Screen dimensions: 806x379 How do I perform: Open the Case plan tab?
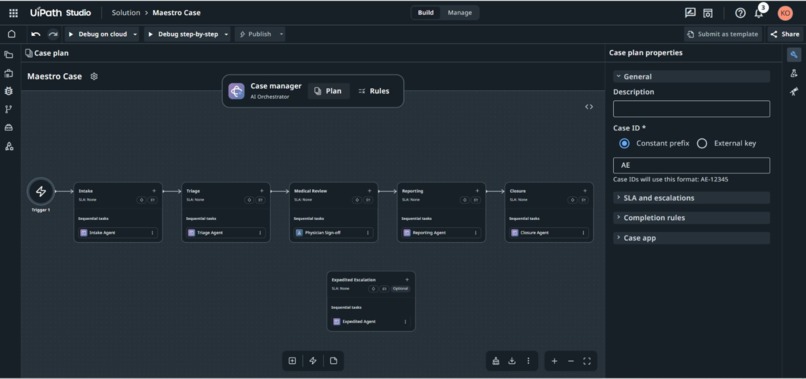pyautogui.click(x=47, y=53)
